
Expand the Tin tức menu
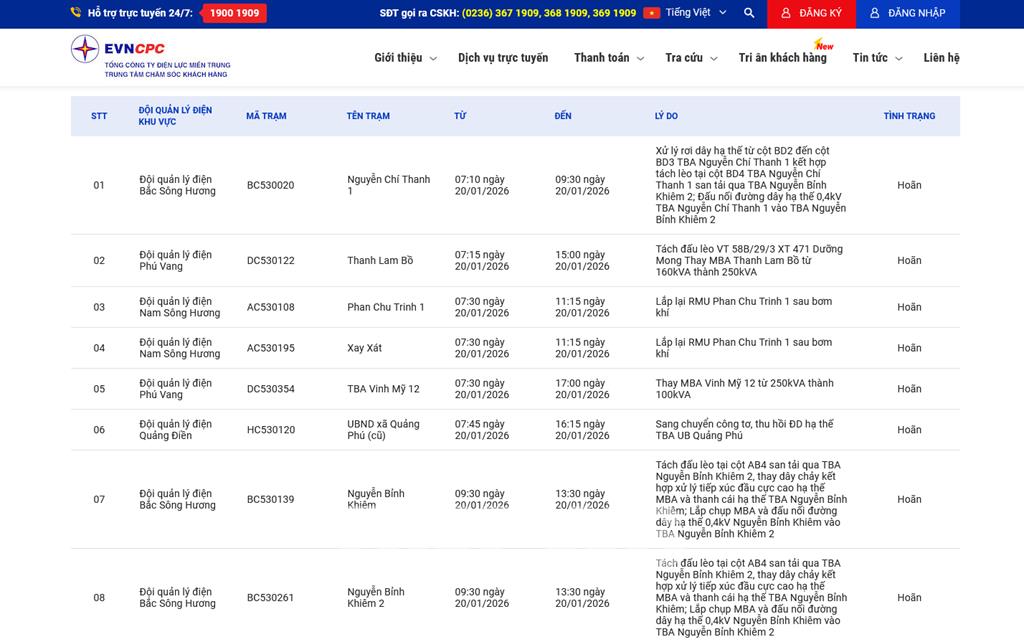[x=877, y=58]
